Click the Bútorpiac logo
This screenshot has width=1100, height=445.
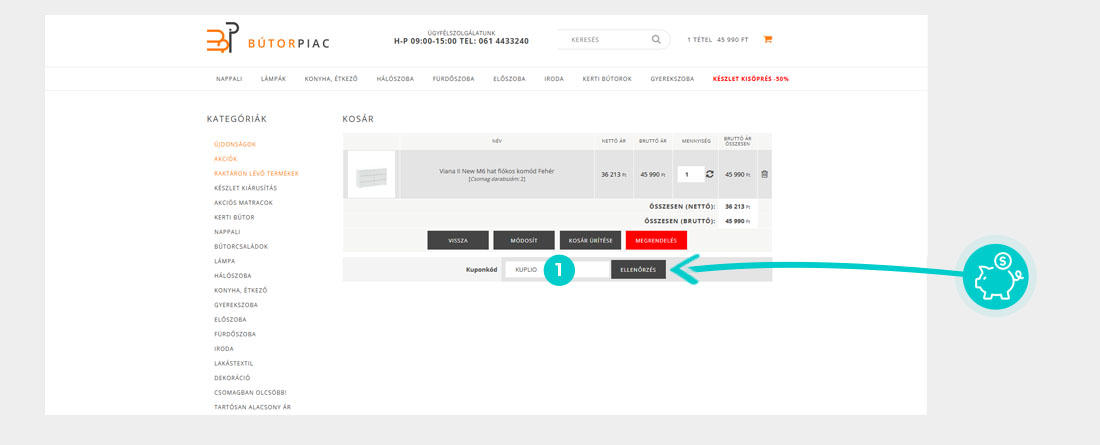pos(267,39)
